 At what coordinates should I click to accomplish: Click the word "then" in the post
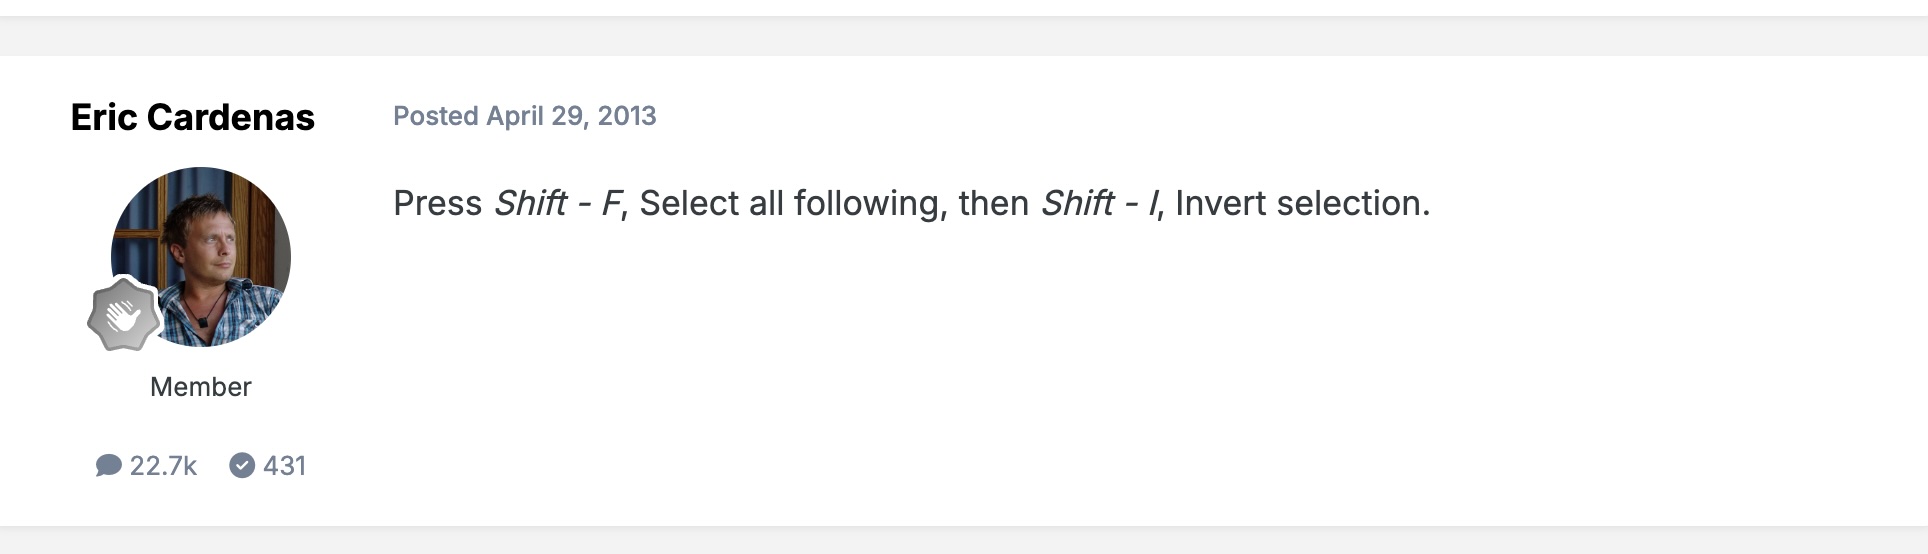coord(994,203)
